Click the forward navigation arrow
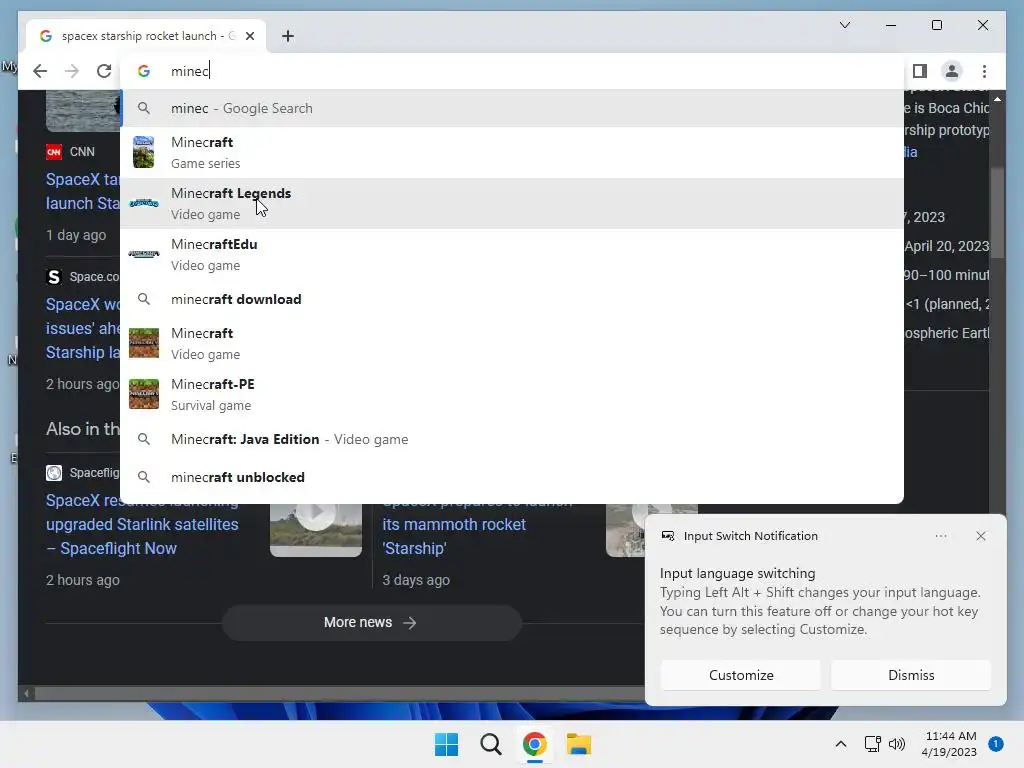The width and height of the screenshot is (1024, 768). coord(72,71)
